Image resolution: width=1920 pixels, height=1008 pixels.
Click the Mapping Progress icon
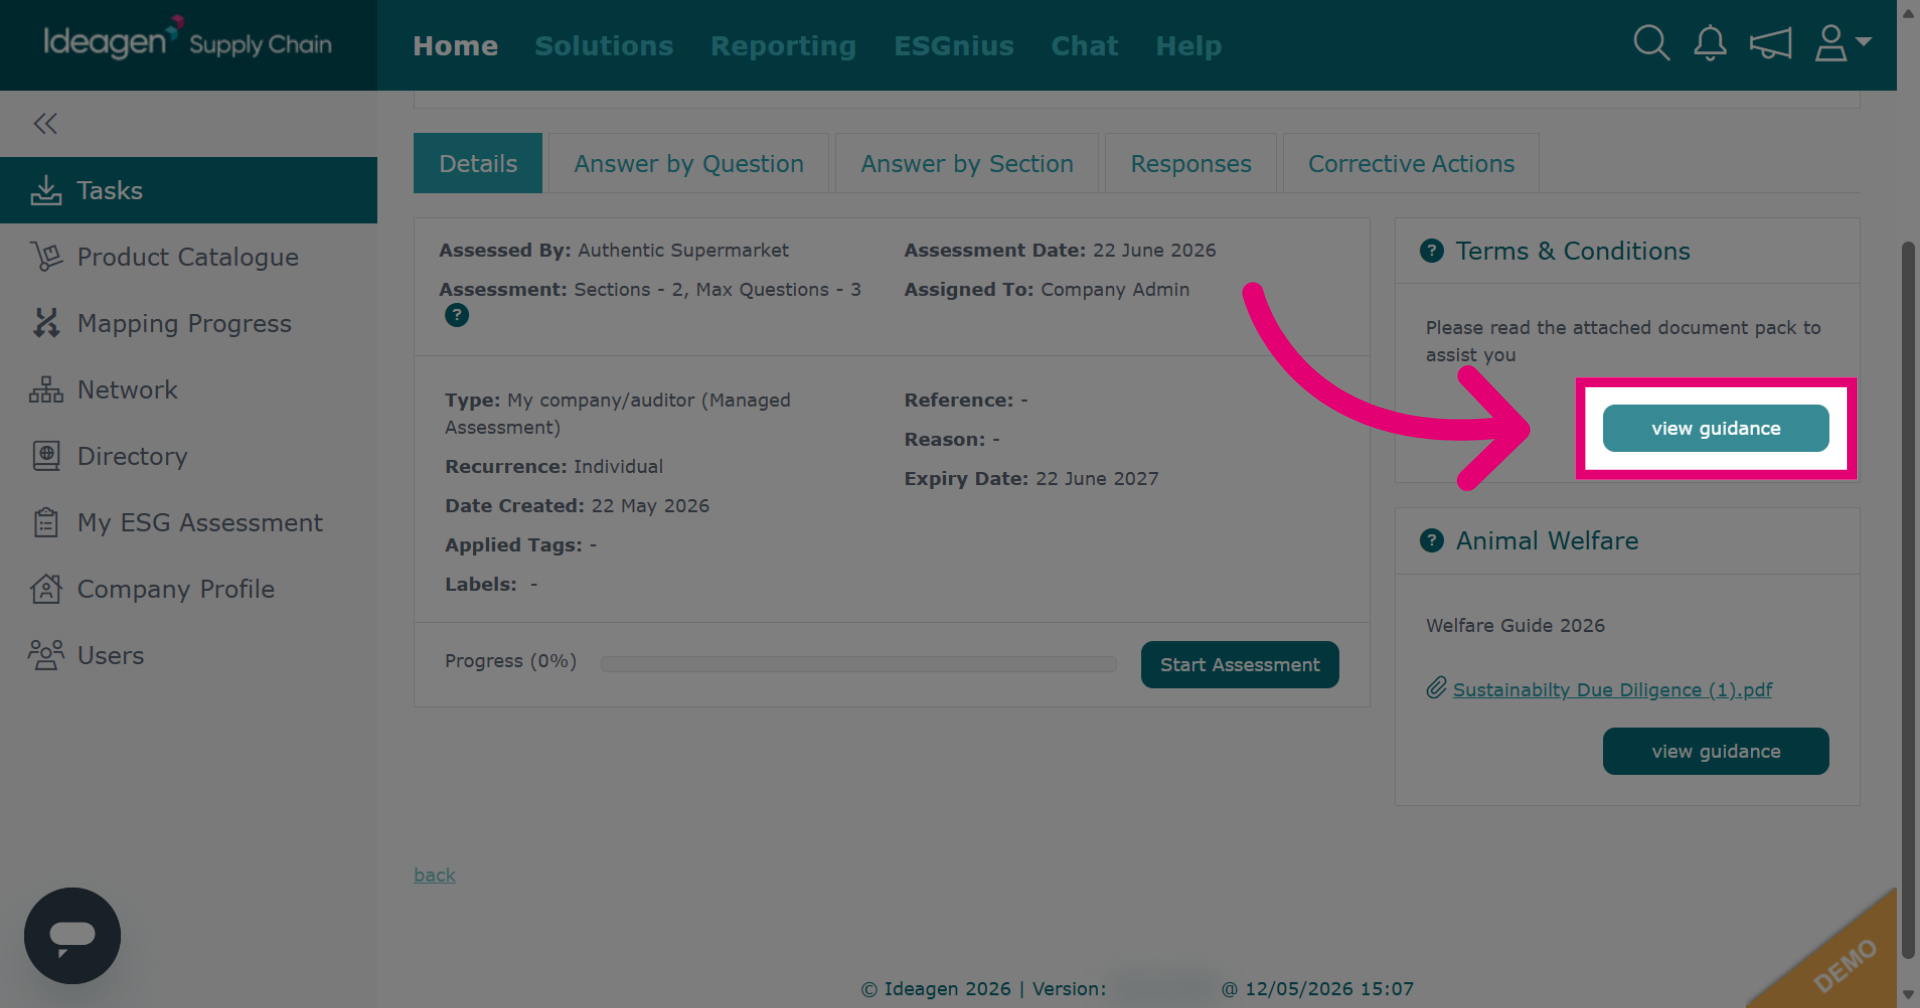pyautogui.click(x=46, y=323)
